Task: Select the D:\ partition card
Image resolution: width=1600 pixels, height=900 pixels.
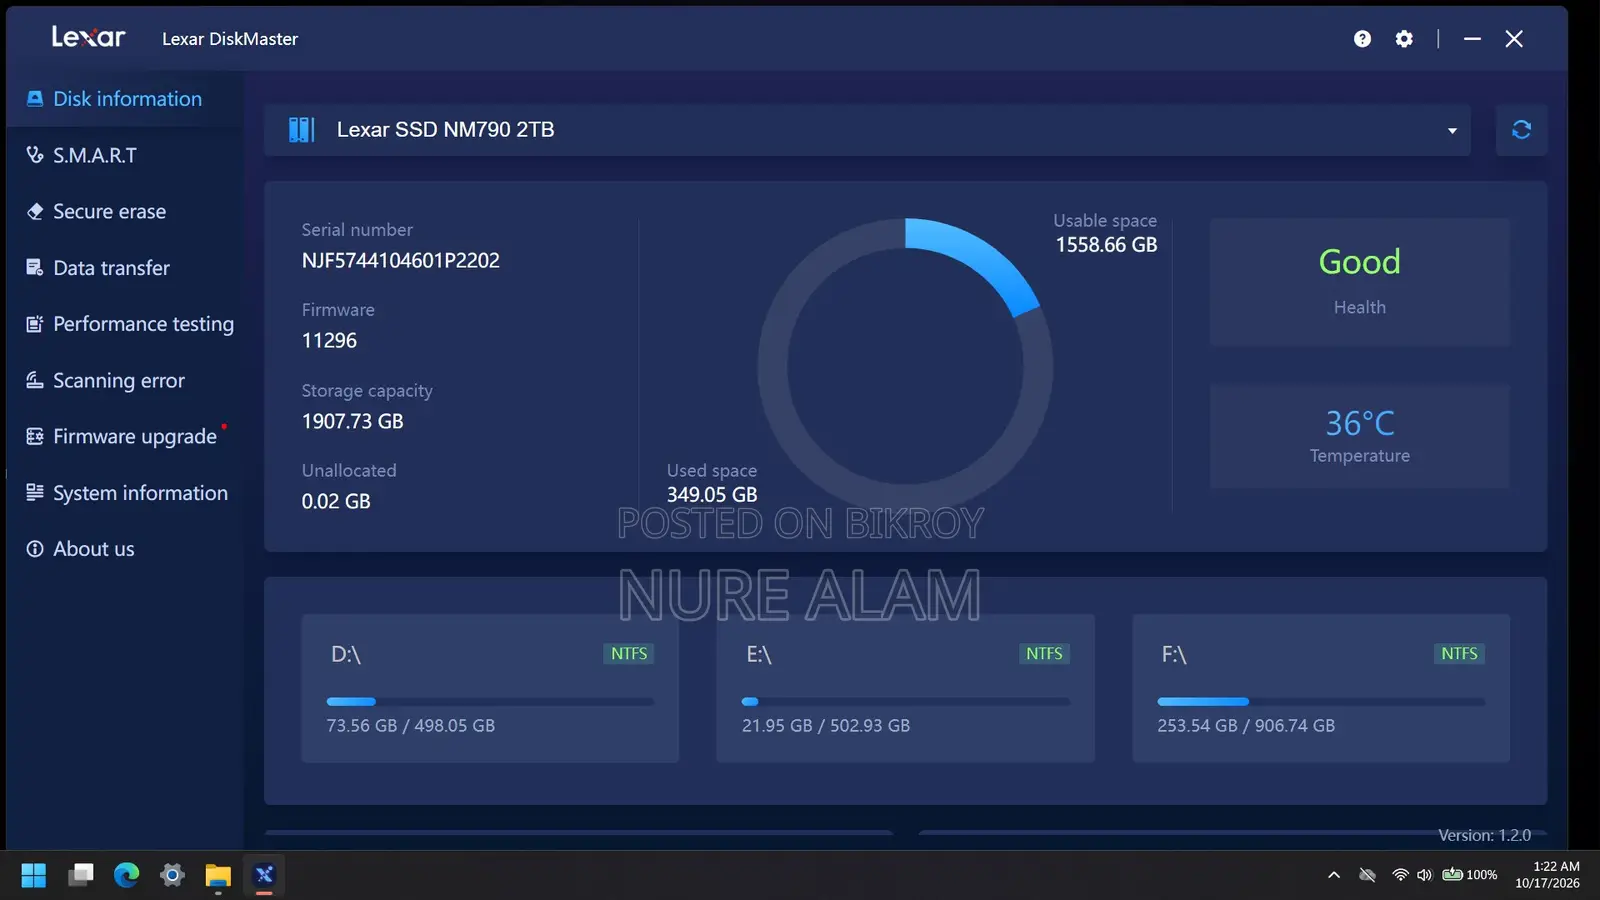Action: coord(490,688)
